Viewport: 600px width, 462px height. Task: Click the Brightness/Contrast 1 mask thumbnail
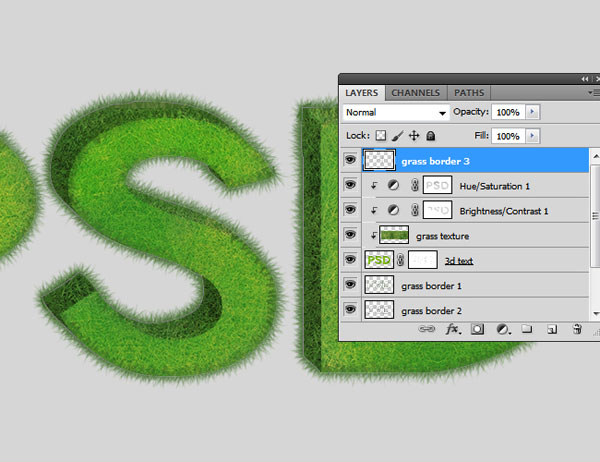click(x=436, y=210)
